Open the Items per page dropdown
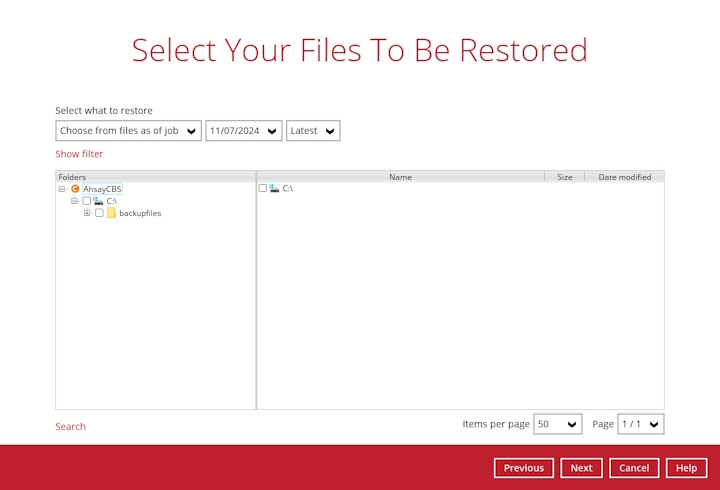 [558, 425]
